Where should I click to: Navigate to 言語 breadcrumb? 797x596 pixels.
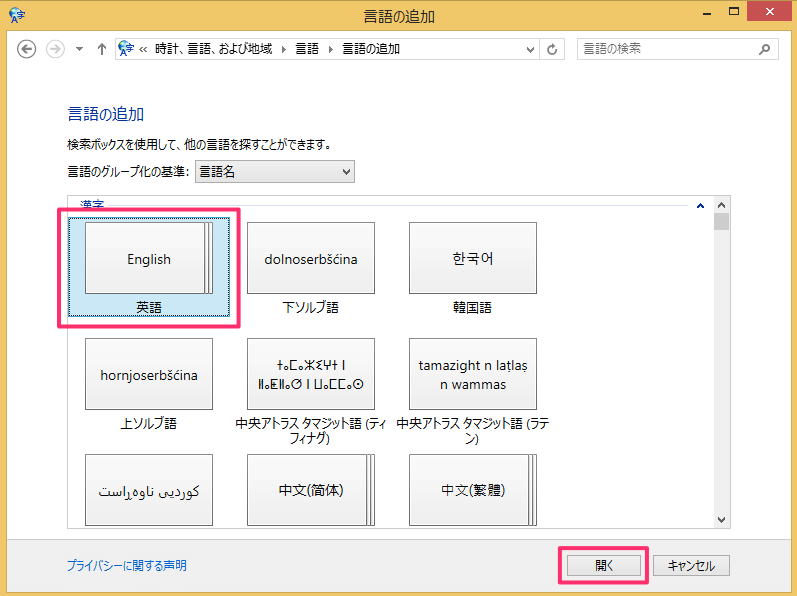308,49
